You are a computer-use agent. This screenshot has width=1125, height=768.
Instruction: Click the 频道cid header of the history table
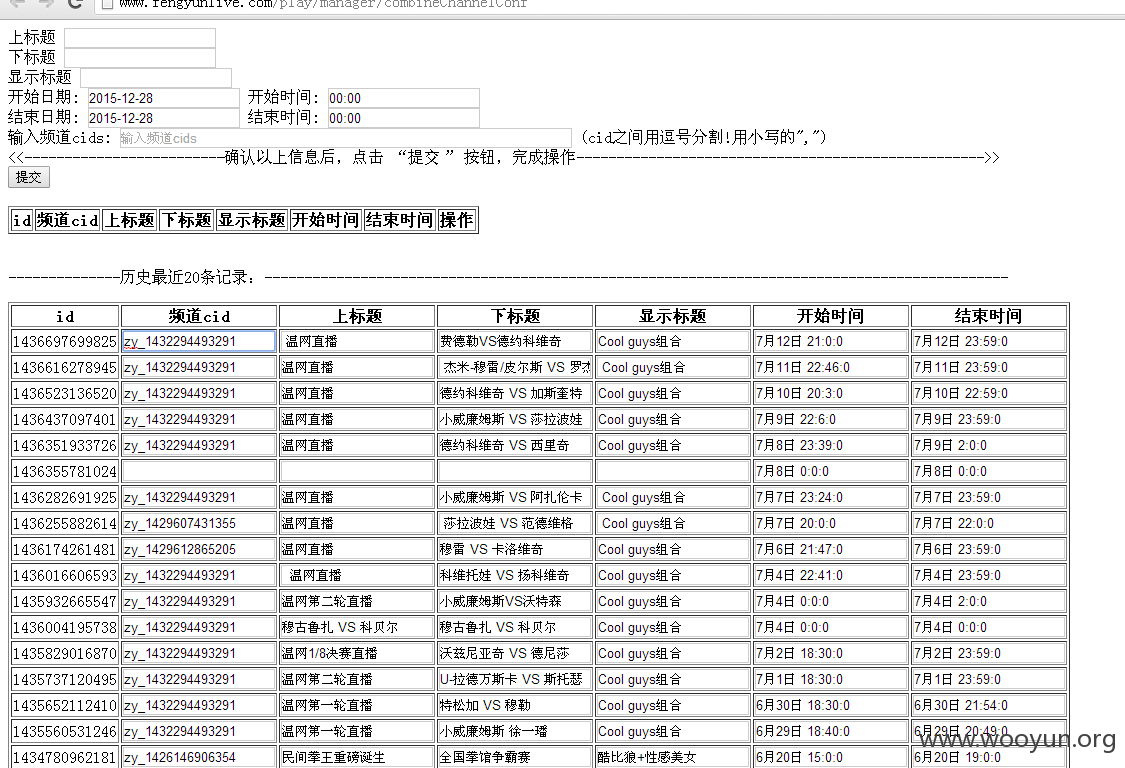[x=199, y=317]
